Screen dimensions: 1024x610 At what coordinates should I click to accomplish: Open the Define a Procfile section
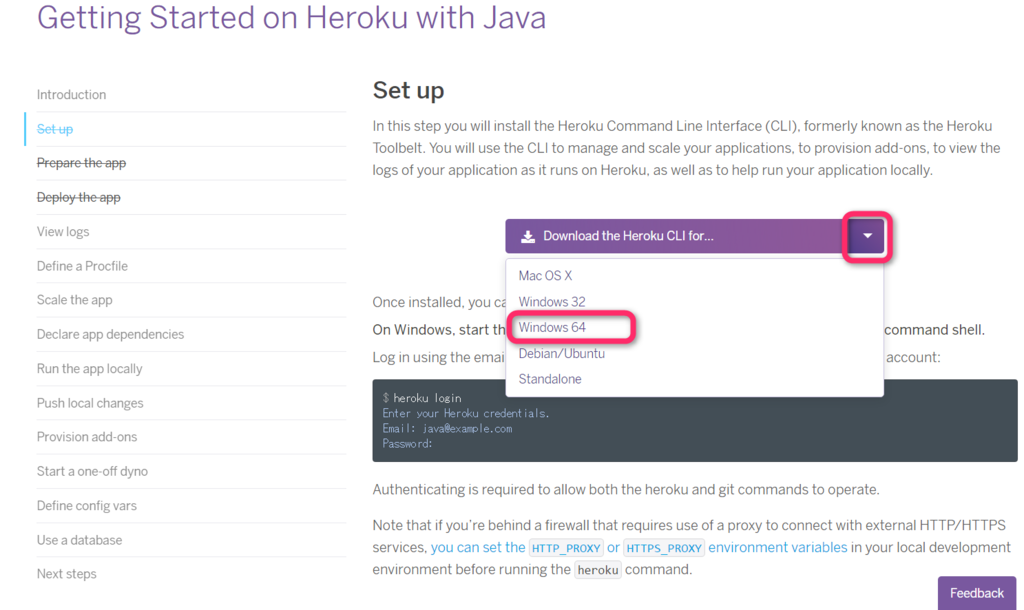[82, 266]
